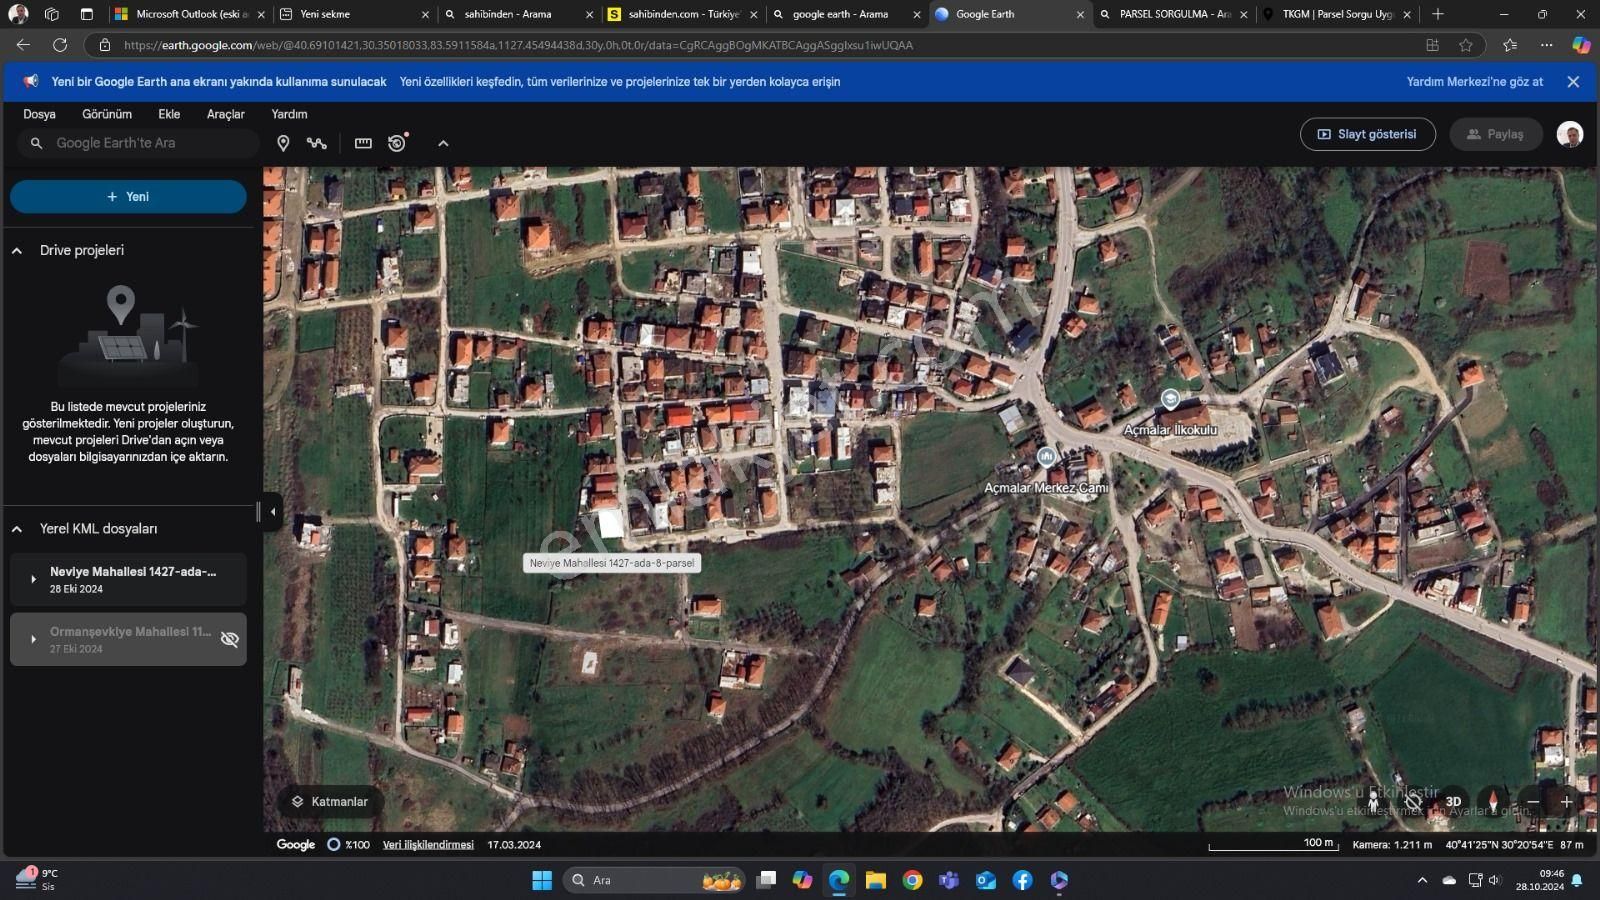Viewport: 1600px width, 900px height.
Task: Click the 40°41'25"N 30°20'54"E coordinates readout
Action: coord(1498,845)
